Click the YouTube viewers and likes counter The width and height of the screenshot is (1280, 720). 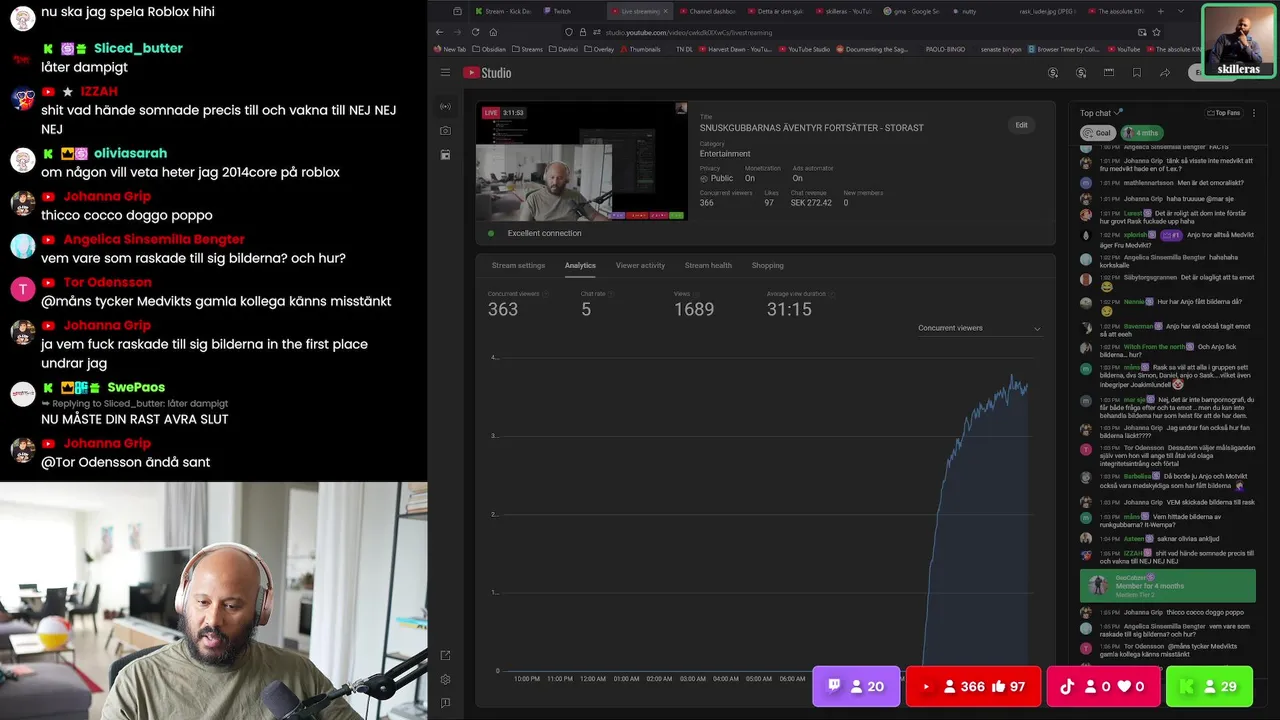coord(973,687)
